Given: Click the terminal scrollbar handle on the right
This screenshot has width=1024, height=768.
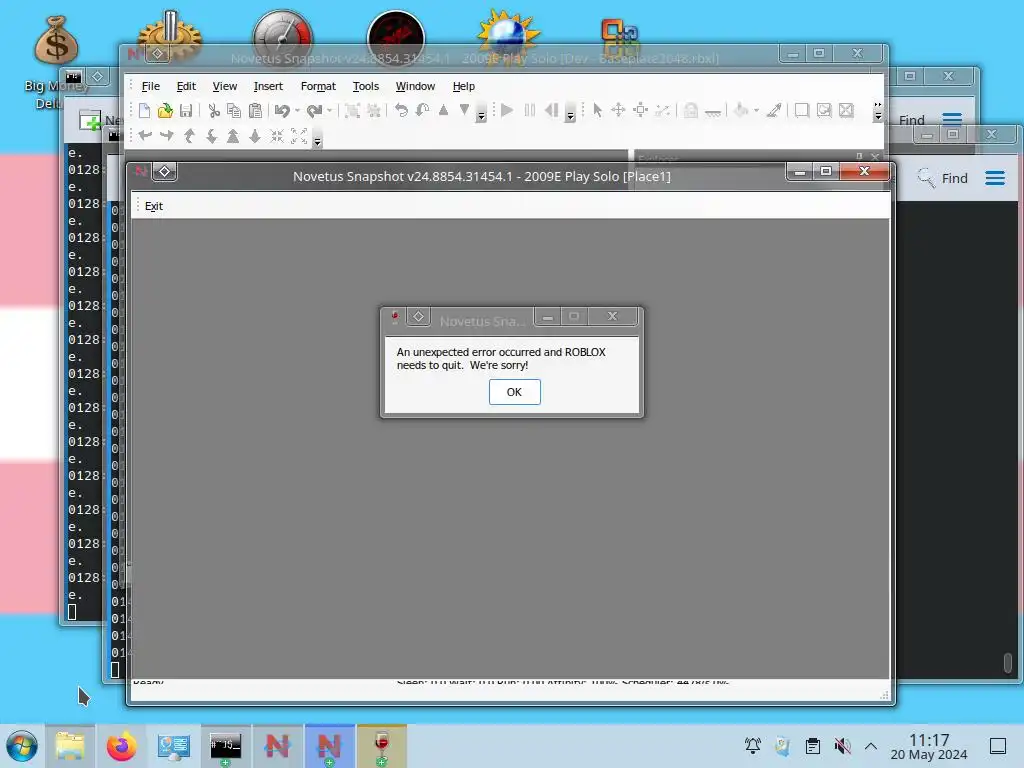Looking at the screenshot, I should (x=1008, y=662).
